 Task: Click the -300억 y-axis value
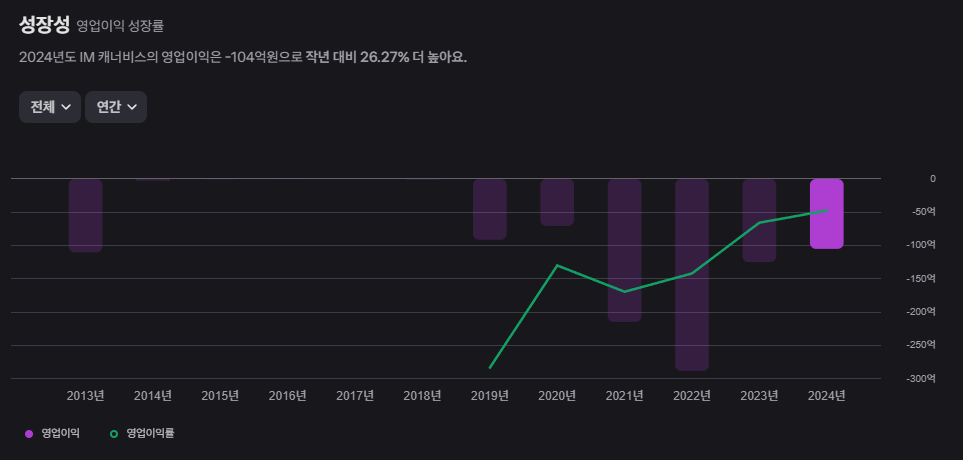tap(922, 378)
